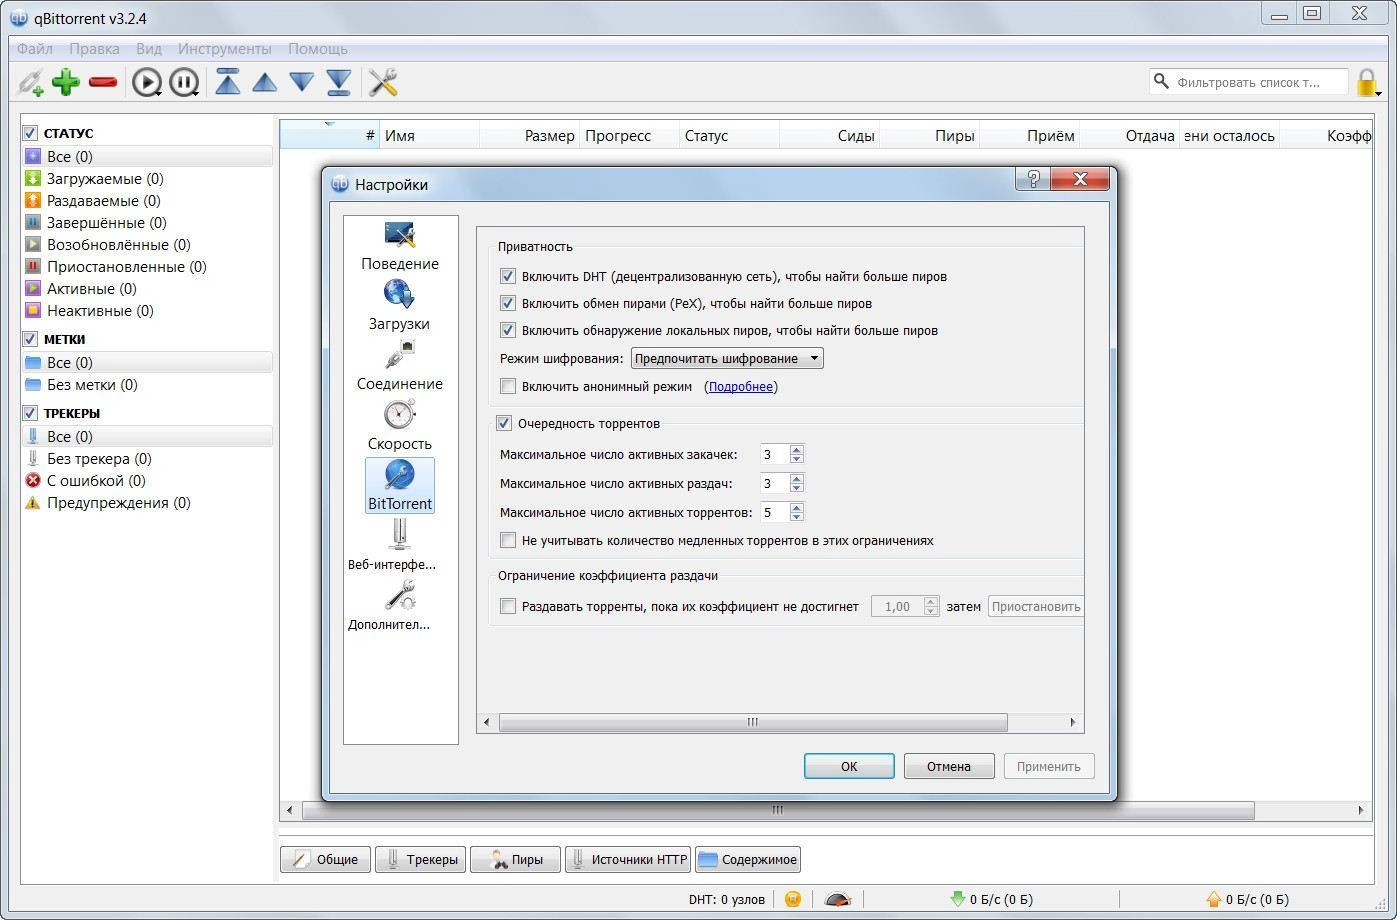Switch to the Общие tab
Viewport: 1397px width, 920px height.
(325, 859)
